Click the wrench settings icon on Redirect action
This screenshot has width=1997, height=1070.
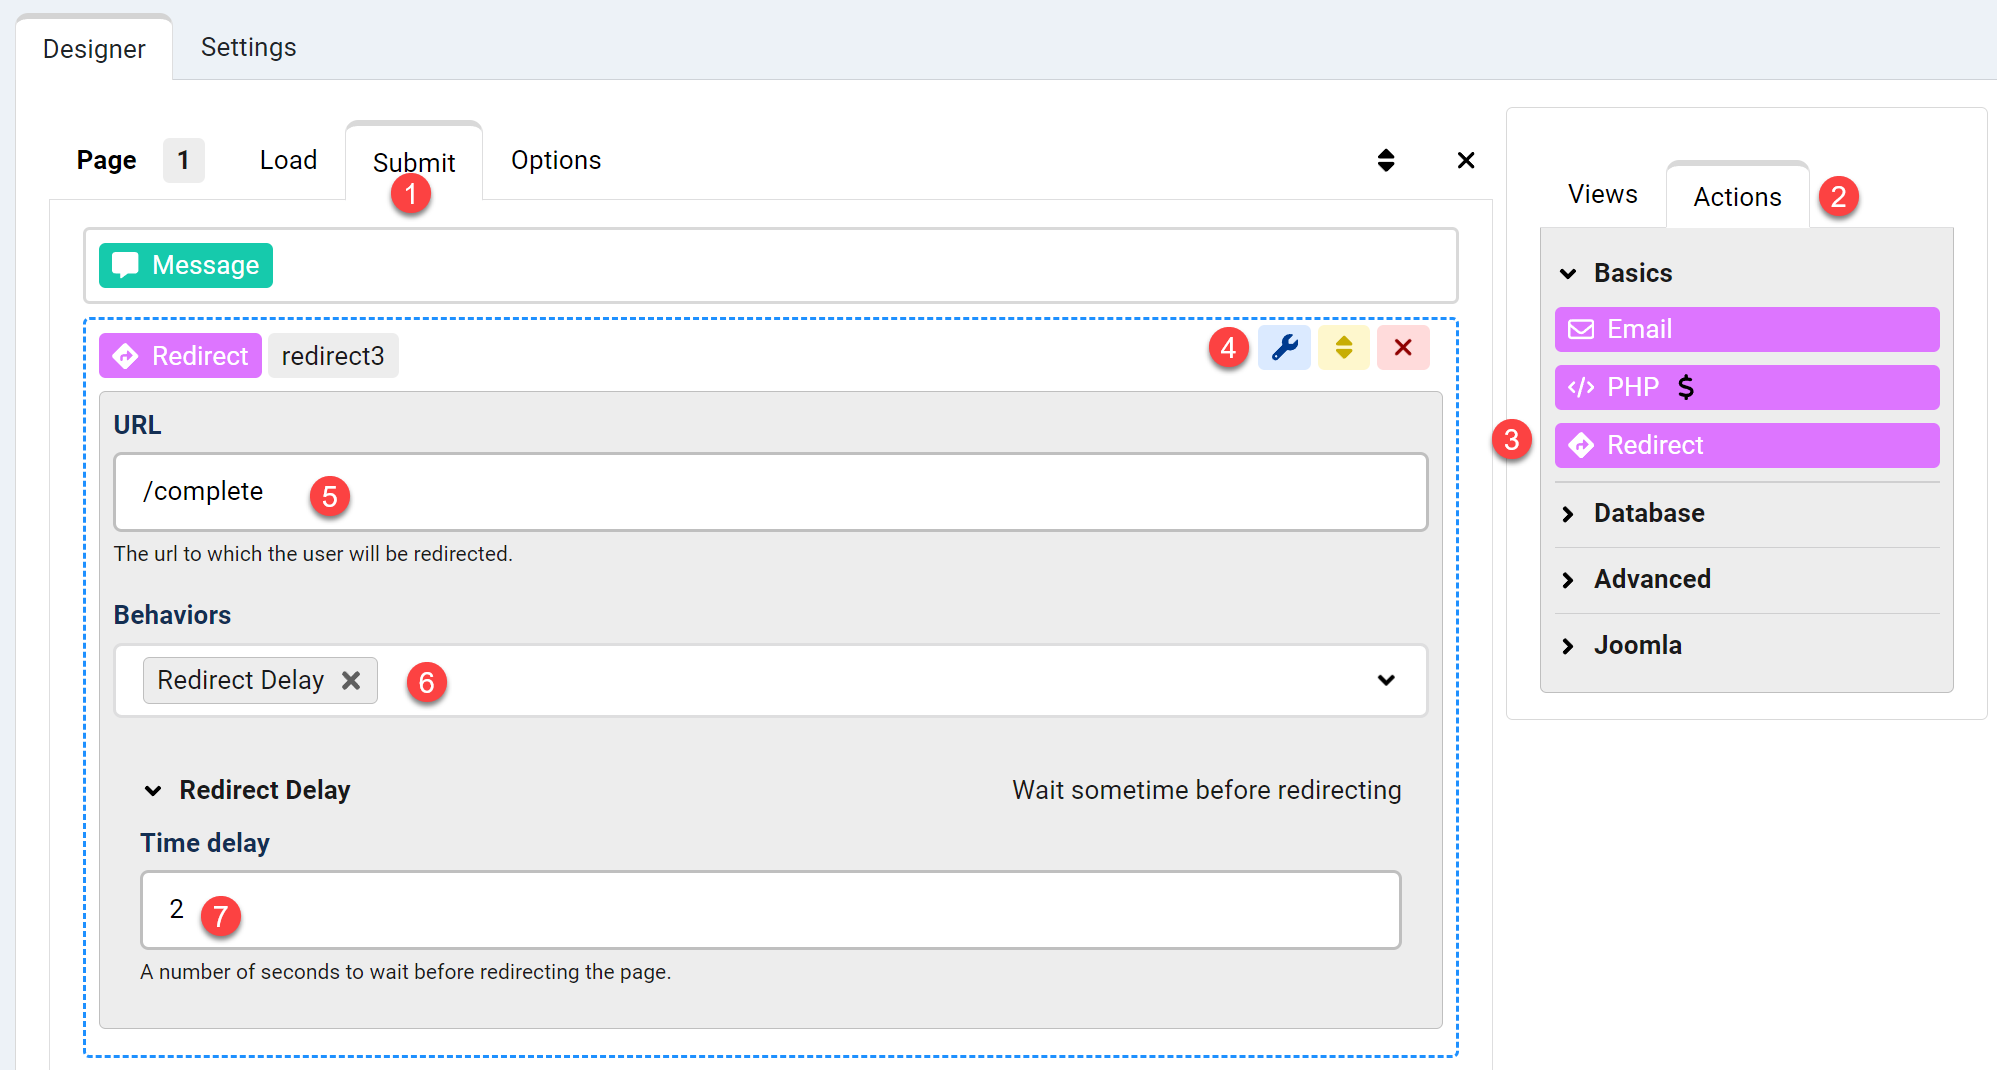(x=1284, y=348)
